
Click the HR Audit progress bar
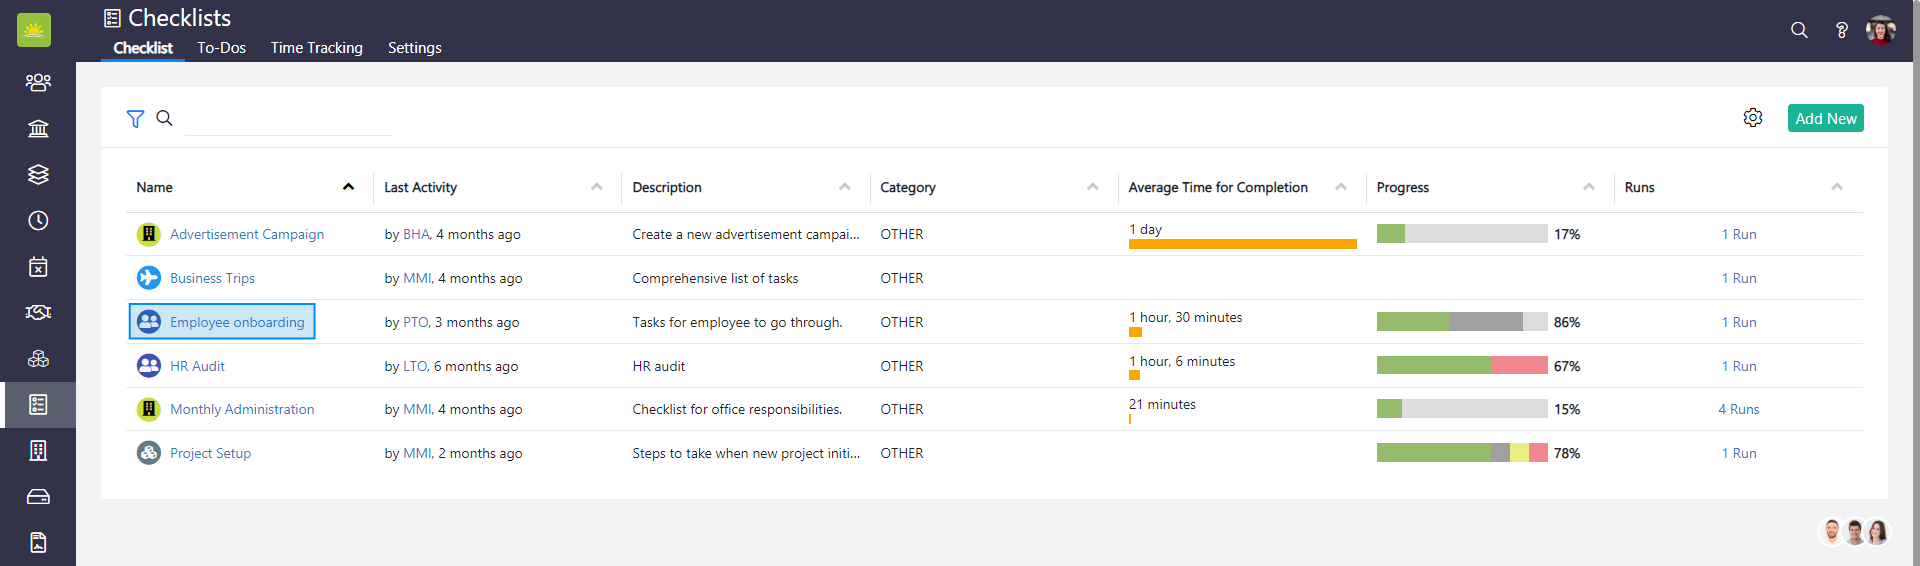coord(1461,366)
